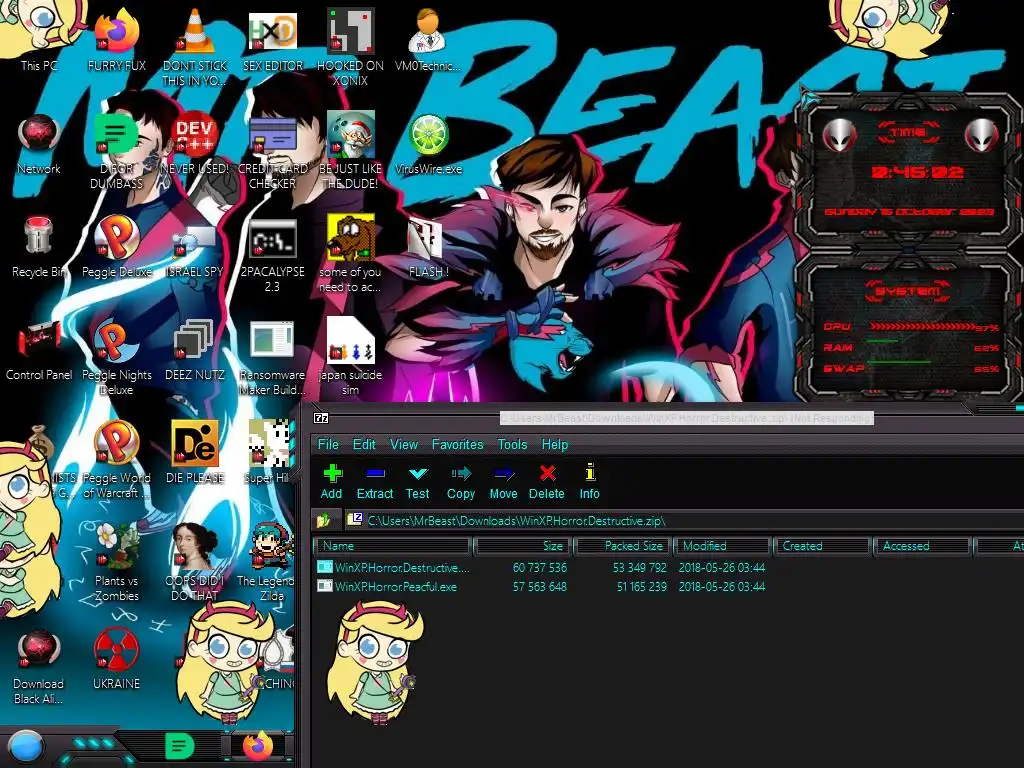Select the japan suicide sim icon
This screenshot has width=1024, height=768.
click(351, 357)
